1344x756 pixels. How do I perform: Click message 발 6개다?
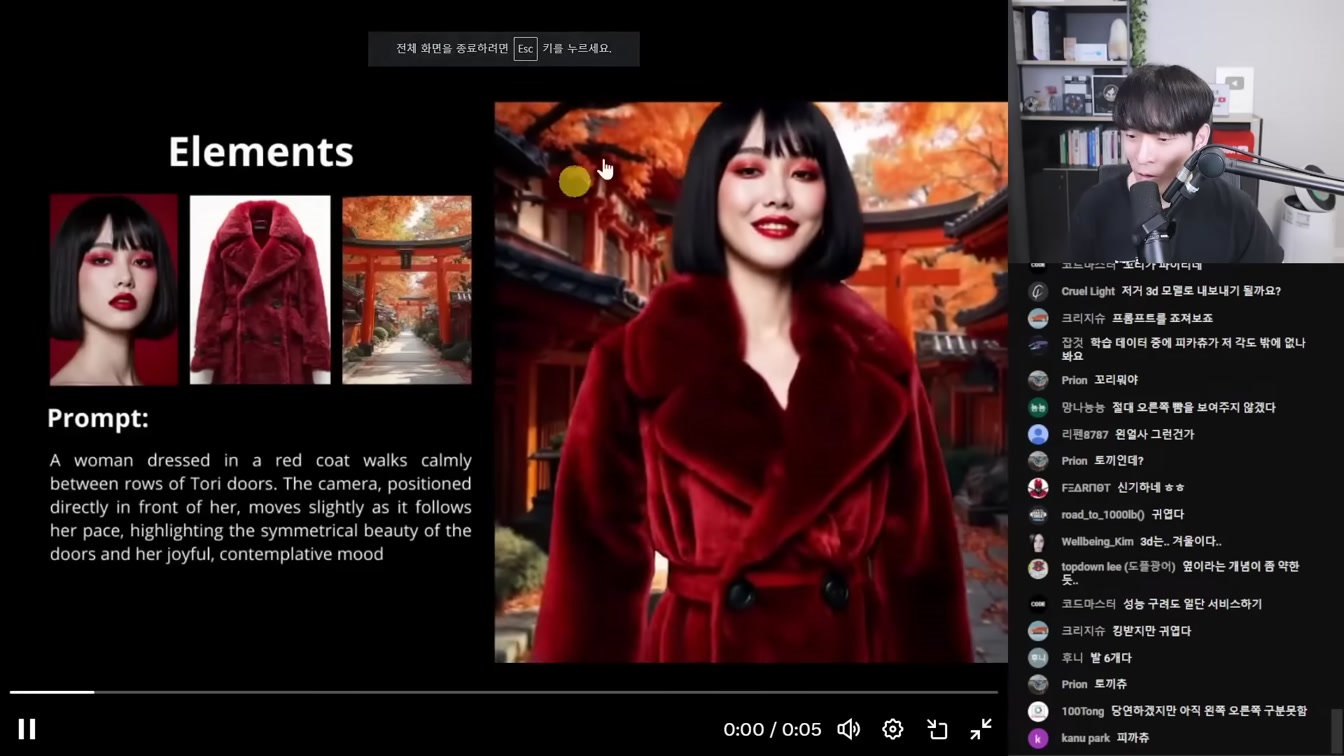coord(1110,658)
